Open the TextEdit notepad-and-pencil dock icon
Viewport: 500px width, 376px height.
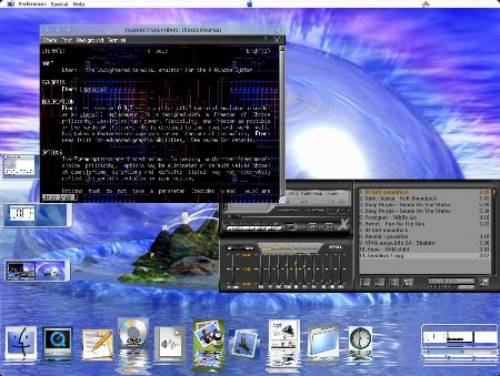[97, 344]
